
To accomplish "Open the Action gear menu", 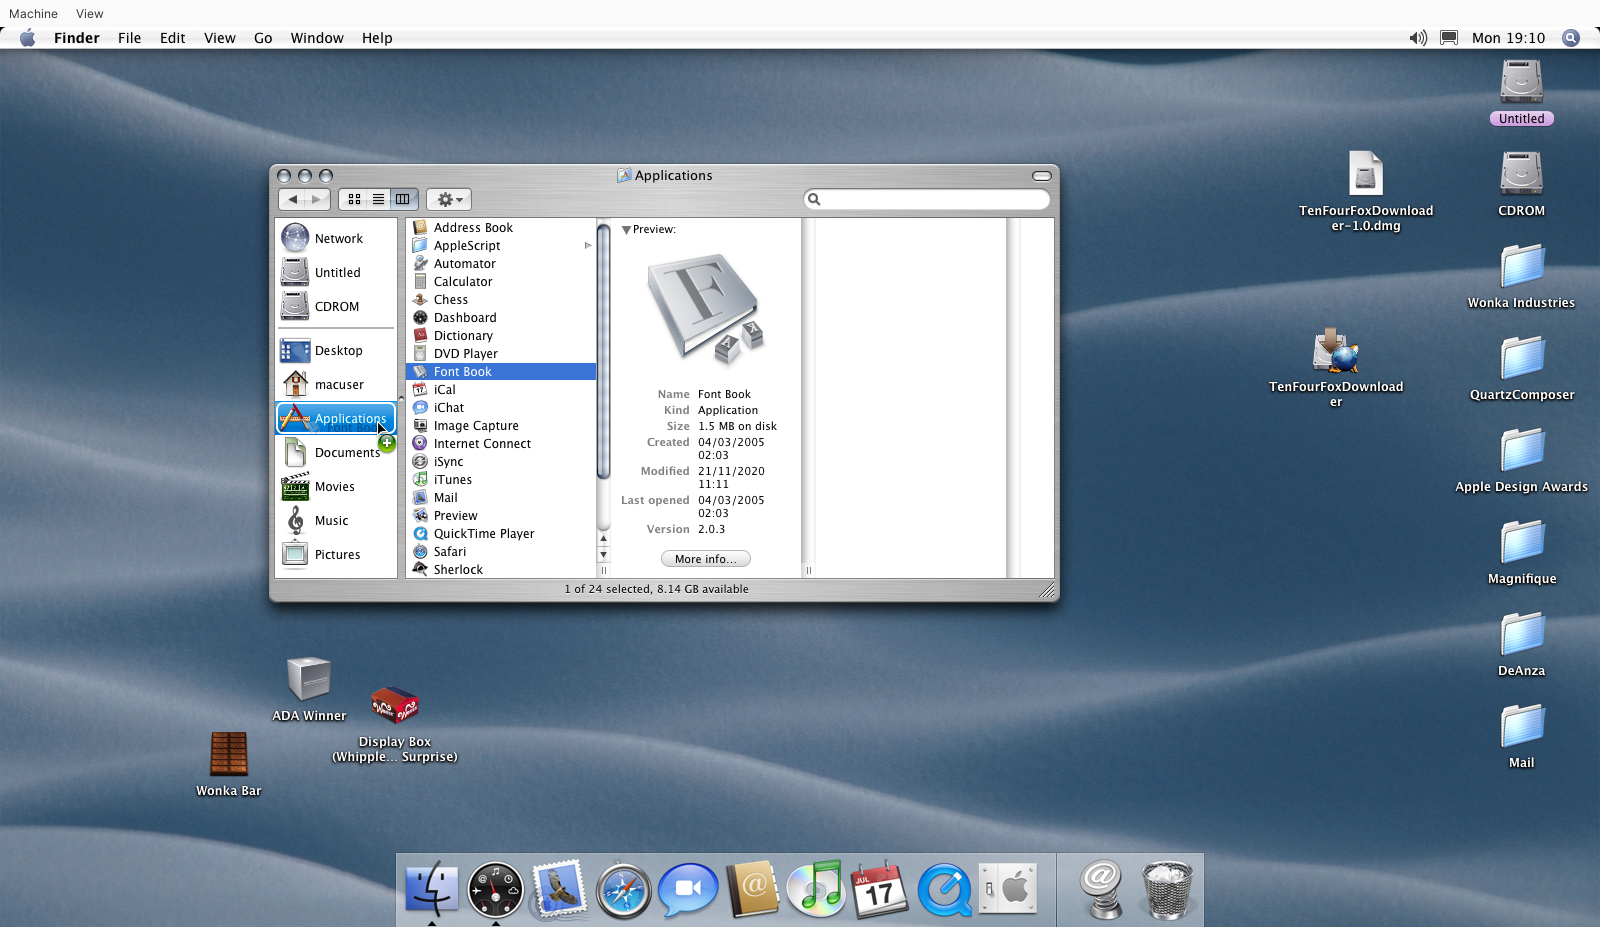I will click(x=448, y=199).
